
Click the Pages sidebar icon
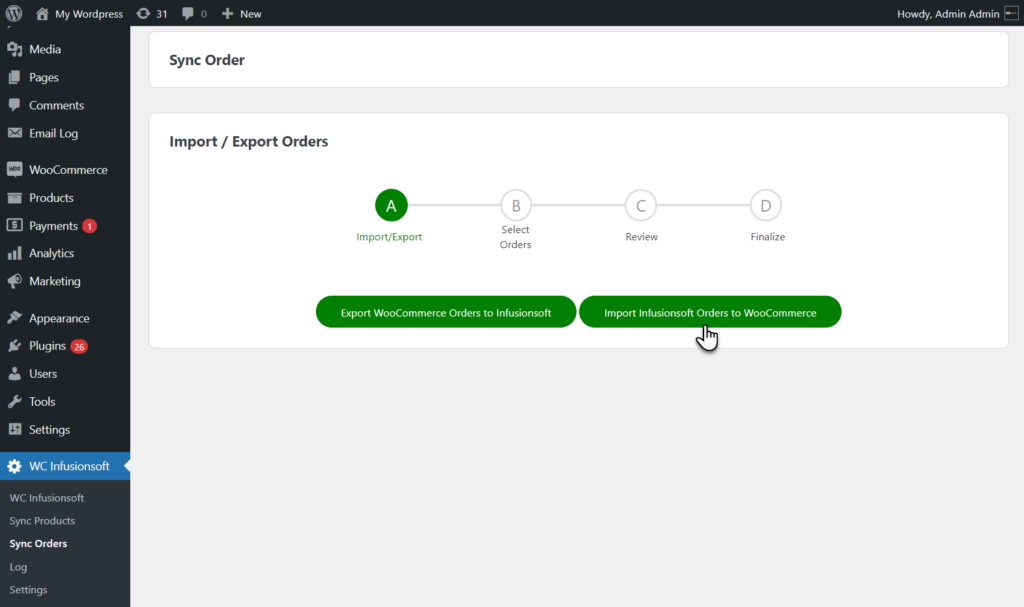point(14,77)
